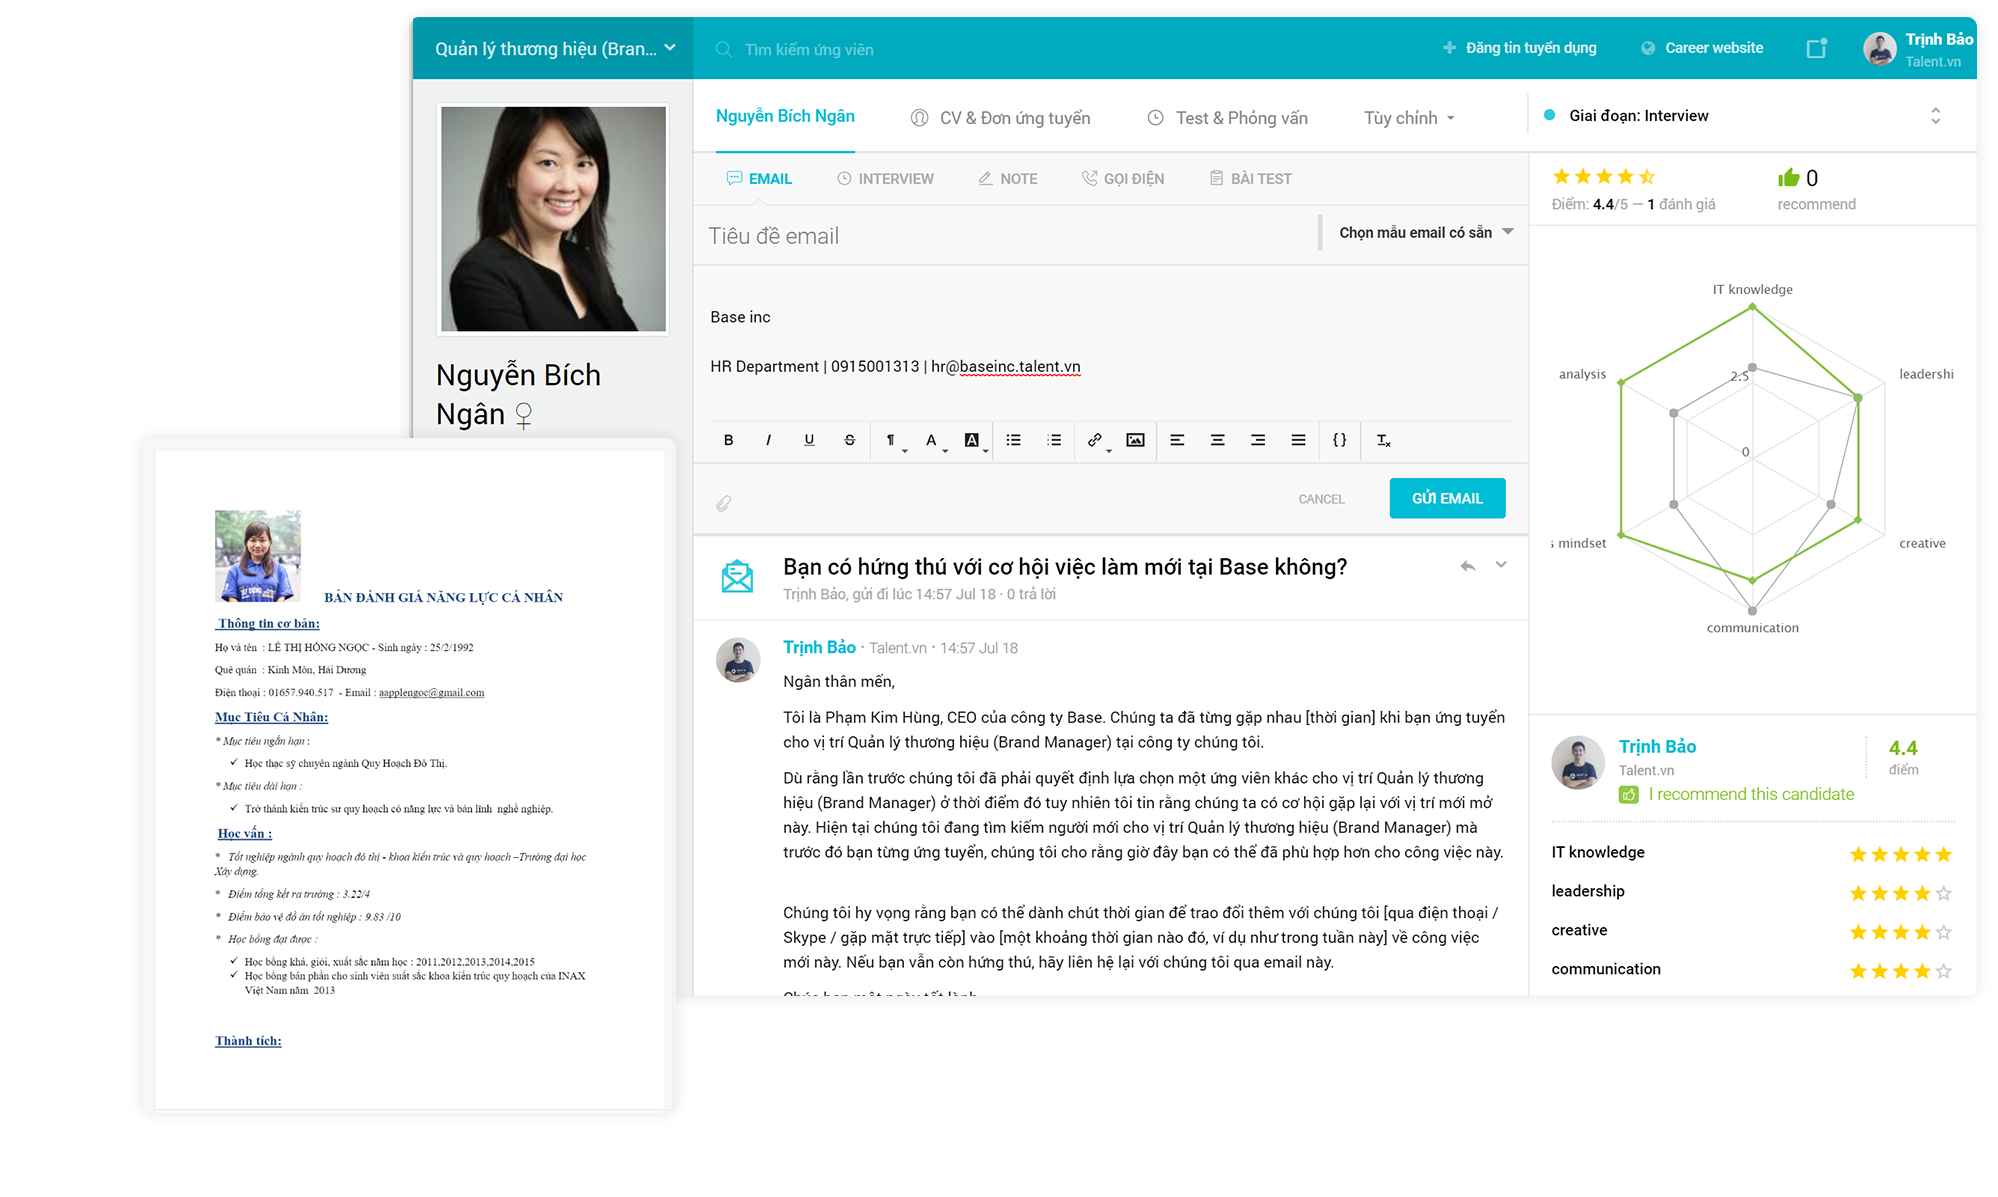
Task: Click the GỬI EMAIL button
Action: [x=1447, y=498]
